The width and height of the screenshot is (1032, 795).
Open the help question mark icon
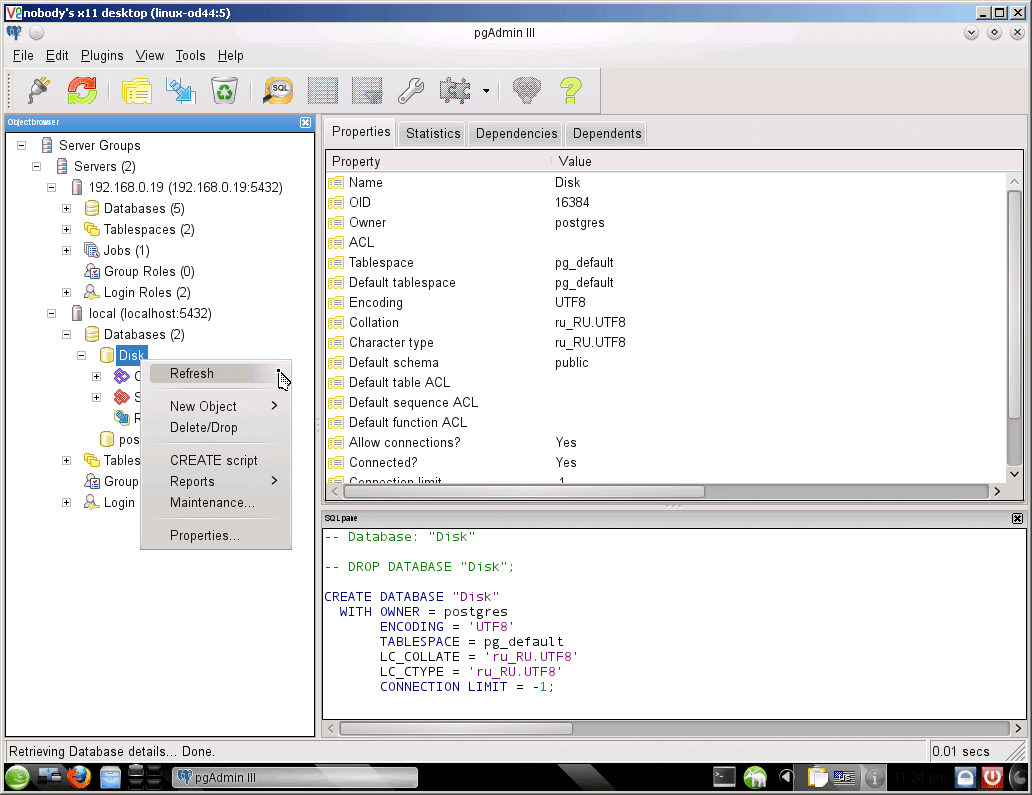[571, 91]
